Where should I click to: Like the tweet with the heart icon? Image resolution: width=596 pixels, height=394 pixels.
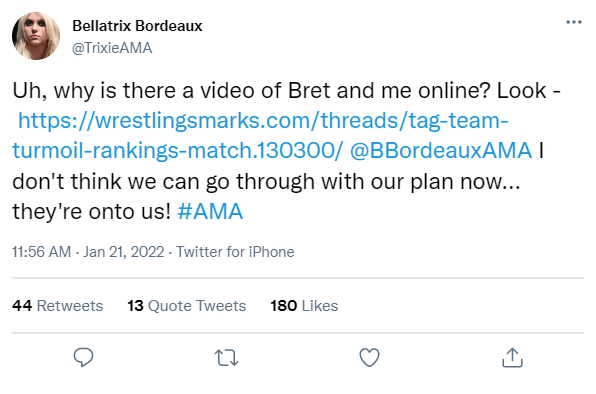point(369,357)
